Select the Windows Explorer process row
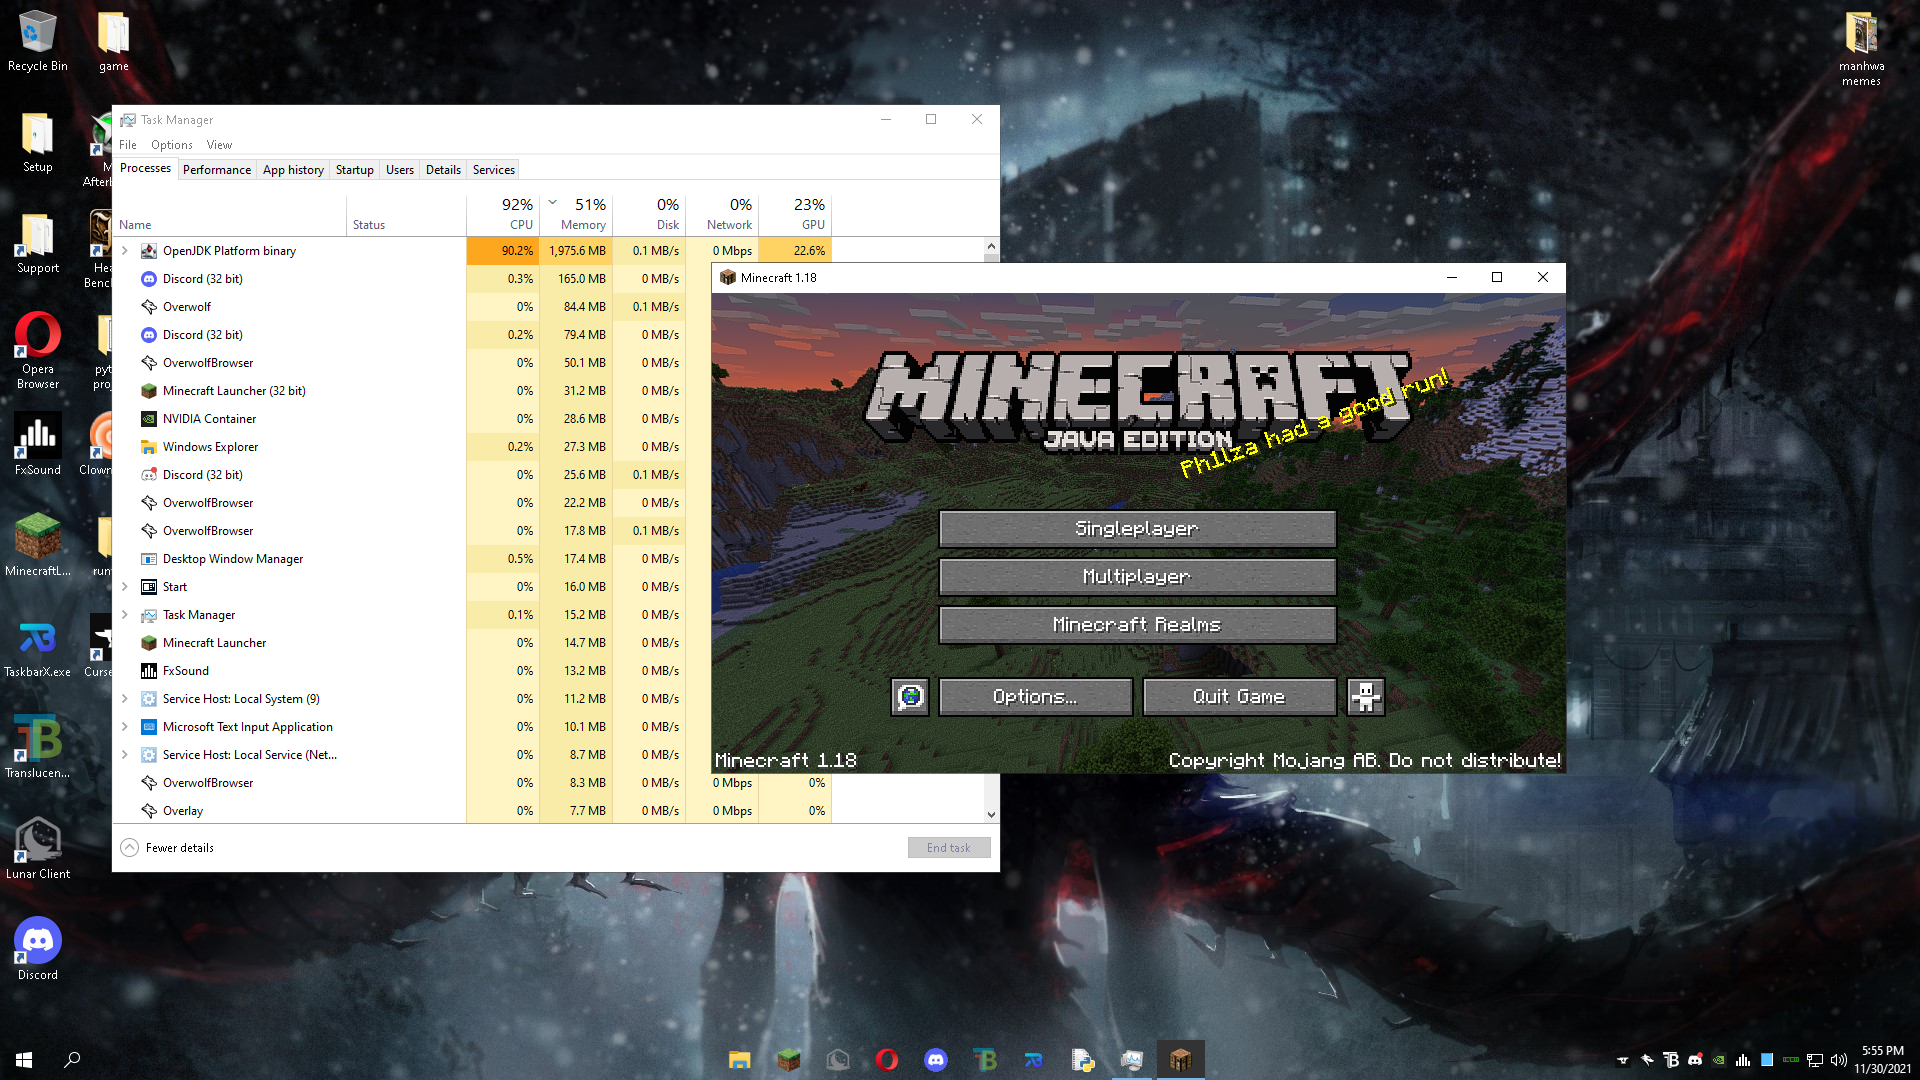Screen dimensions: 1920x1080 210,447
